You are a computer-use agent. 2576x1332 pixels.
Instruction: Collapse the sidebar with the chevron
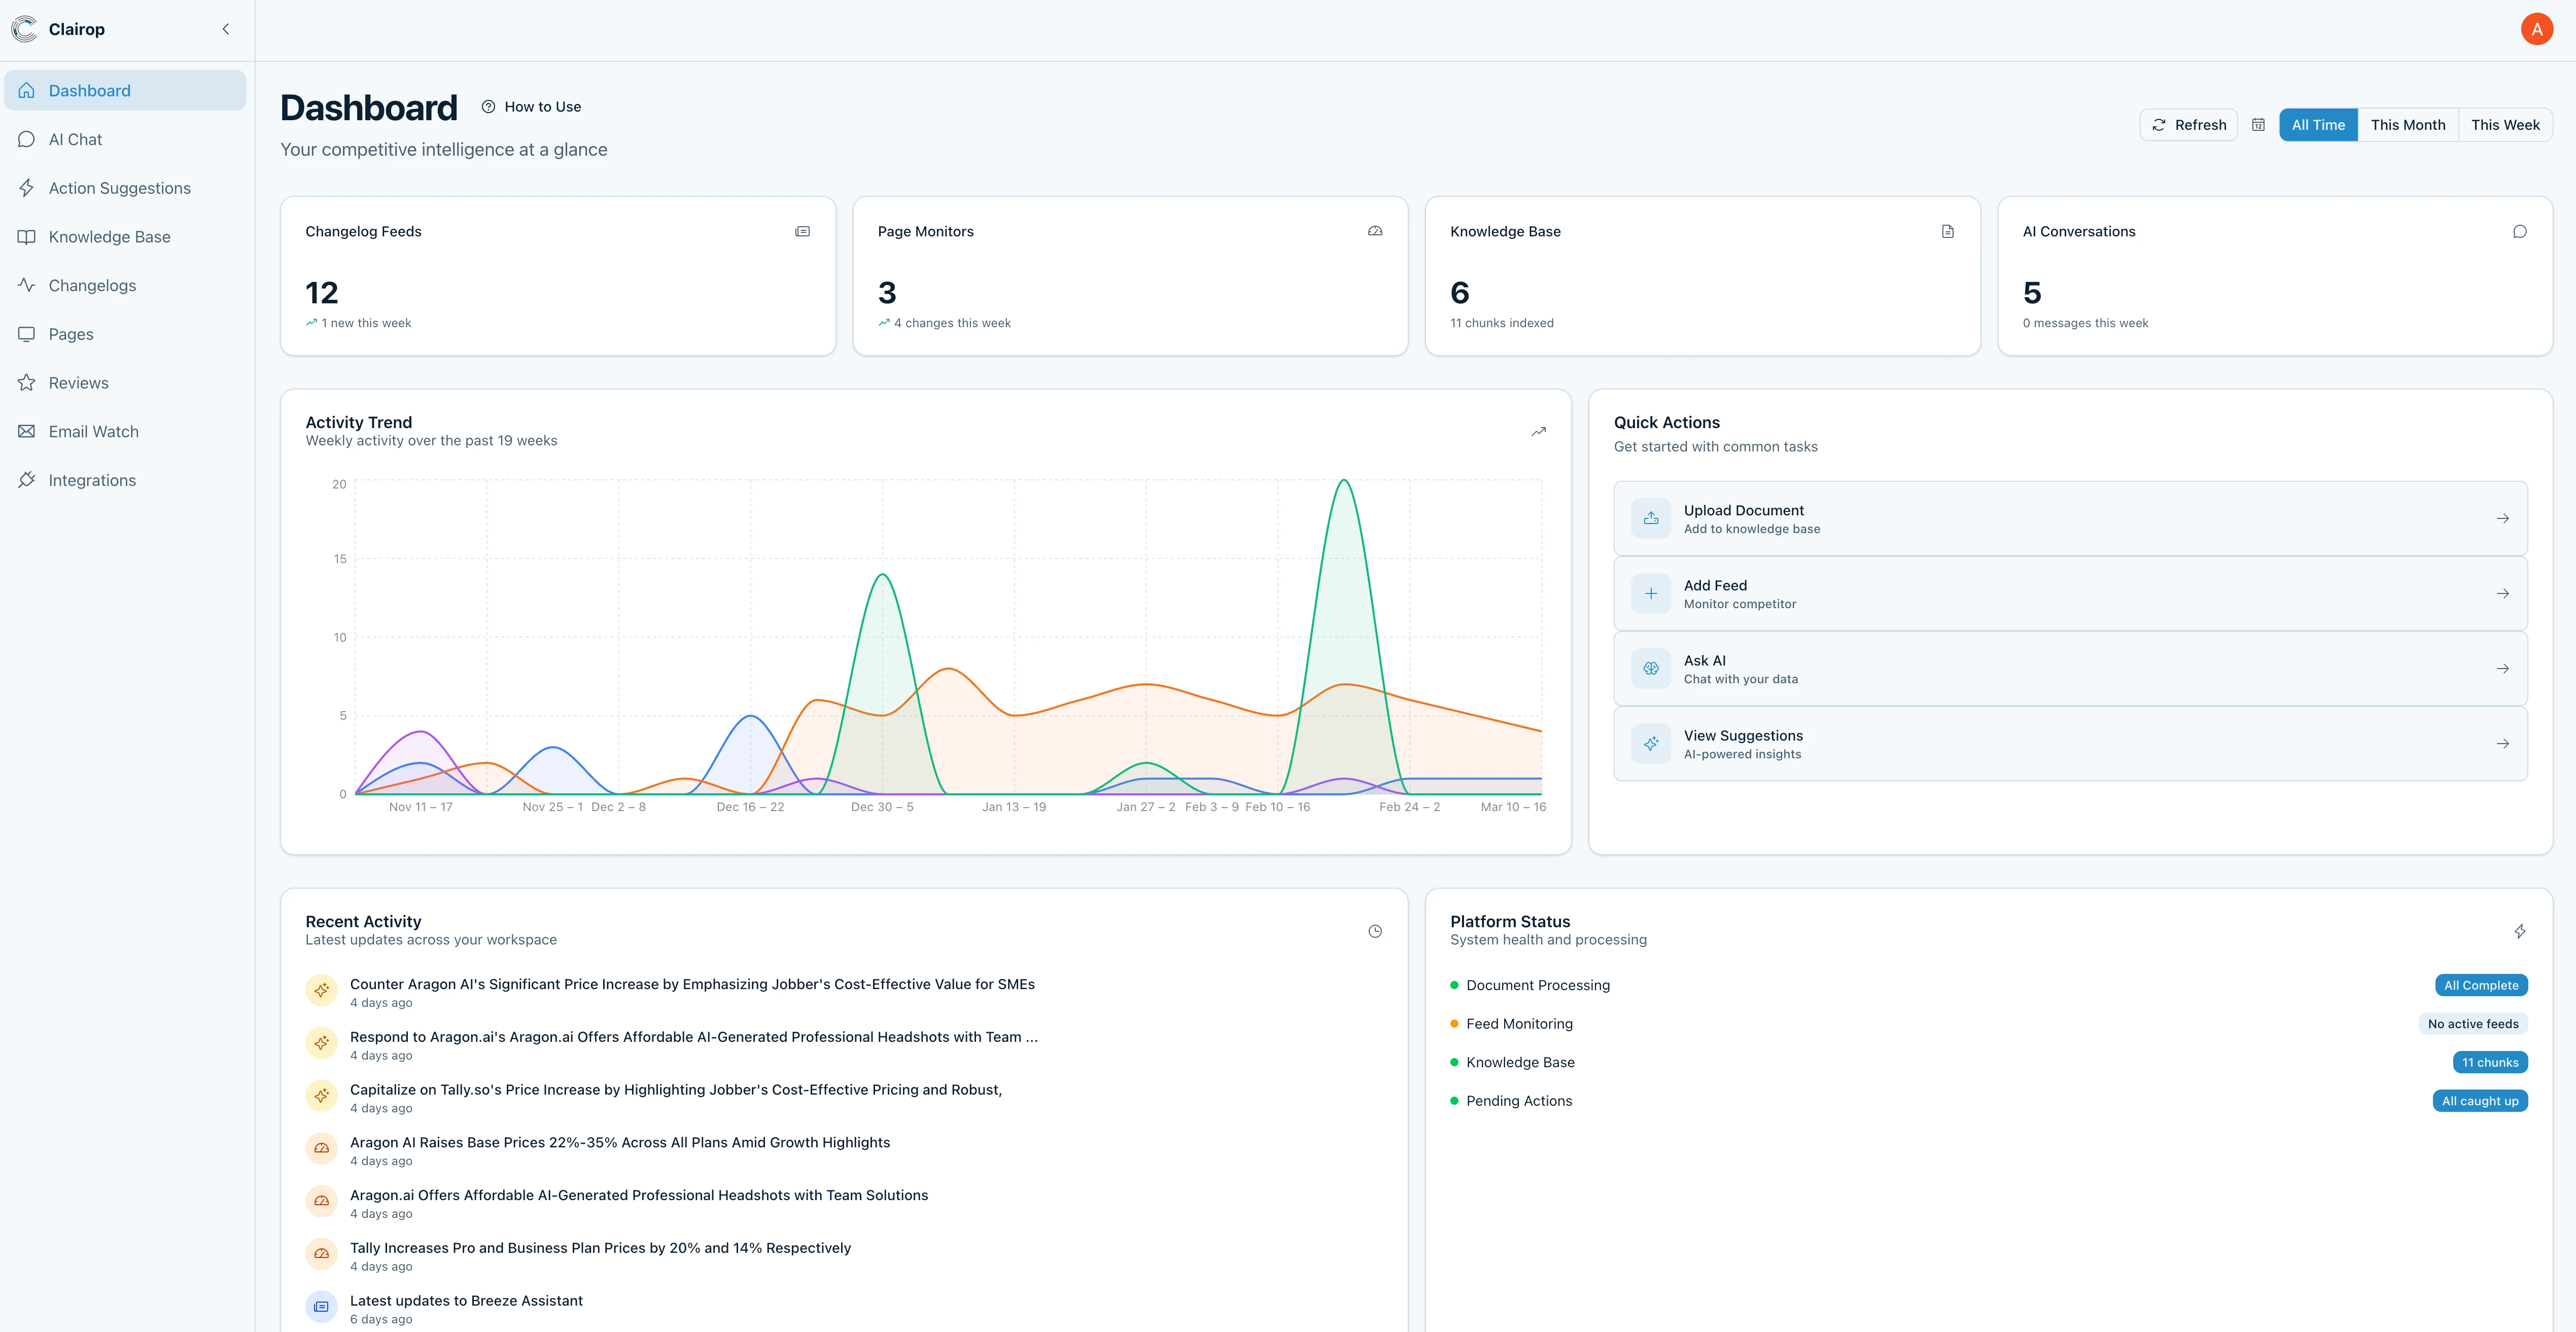[x=226, y=29]
